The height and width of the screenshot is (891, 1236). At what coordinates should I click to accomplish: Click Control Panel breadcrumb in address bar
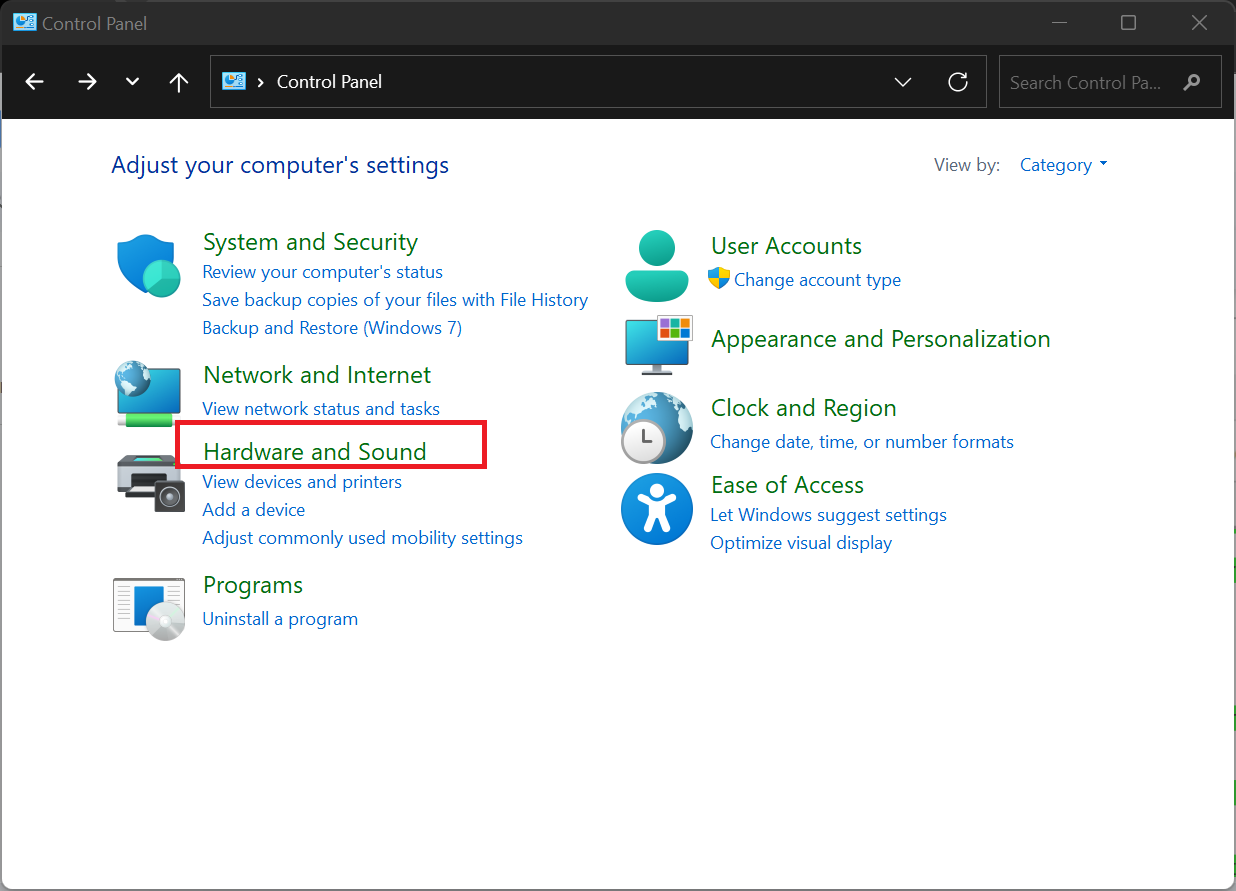coord(329,82)
